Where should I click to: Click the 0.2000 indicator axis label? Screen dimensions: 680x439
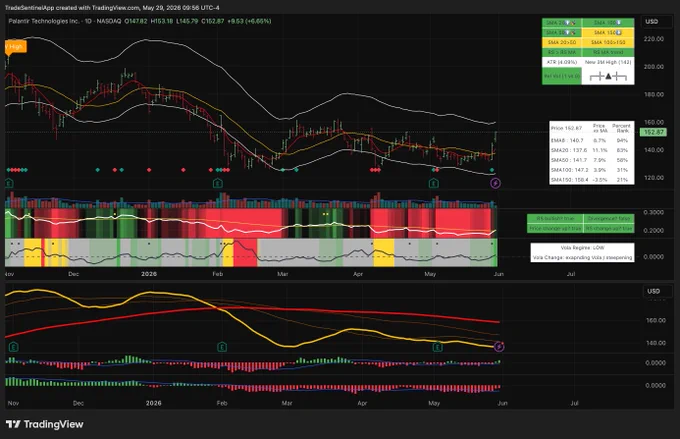[654, 230]
